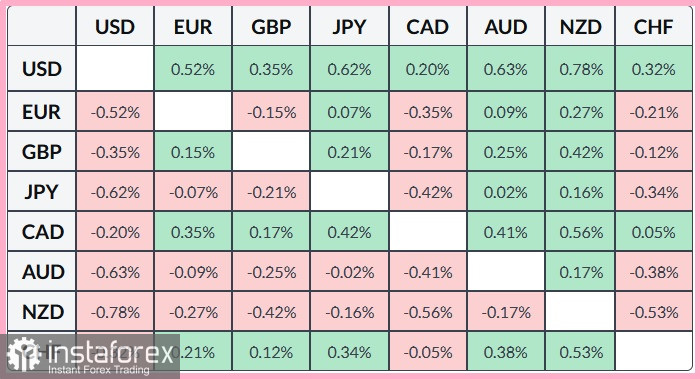Screen dimensions: 700x379
Task: Click the NZD row header
Action: [42, 312]
